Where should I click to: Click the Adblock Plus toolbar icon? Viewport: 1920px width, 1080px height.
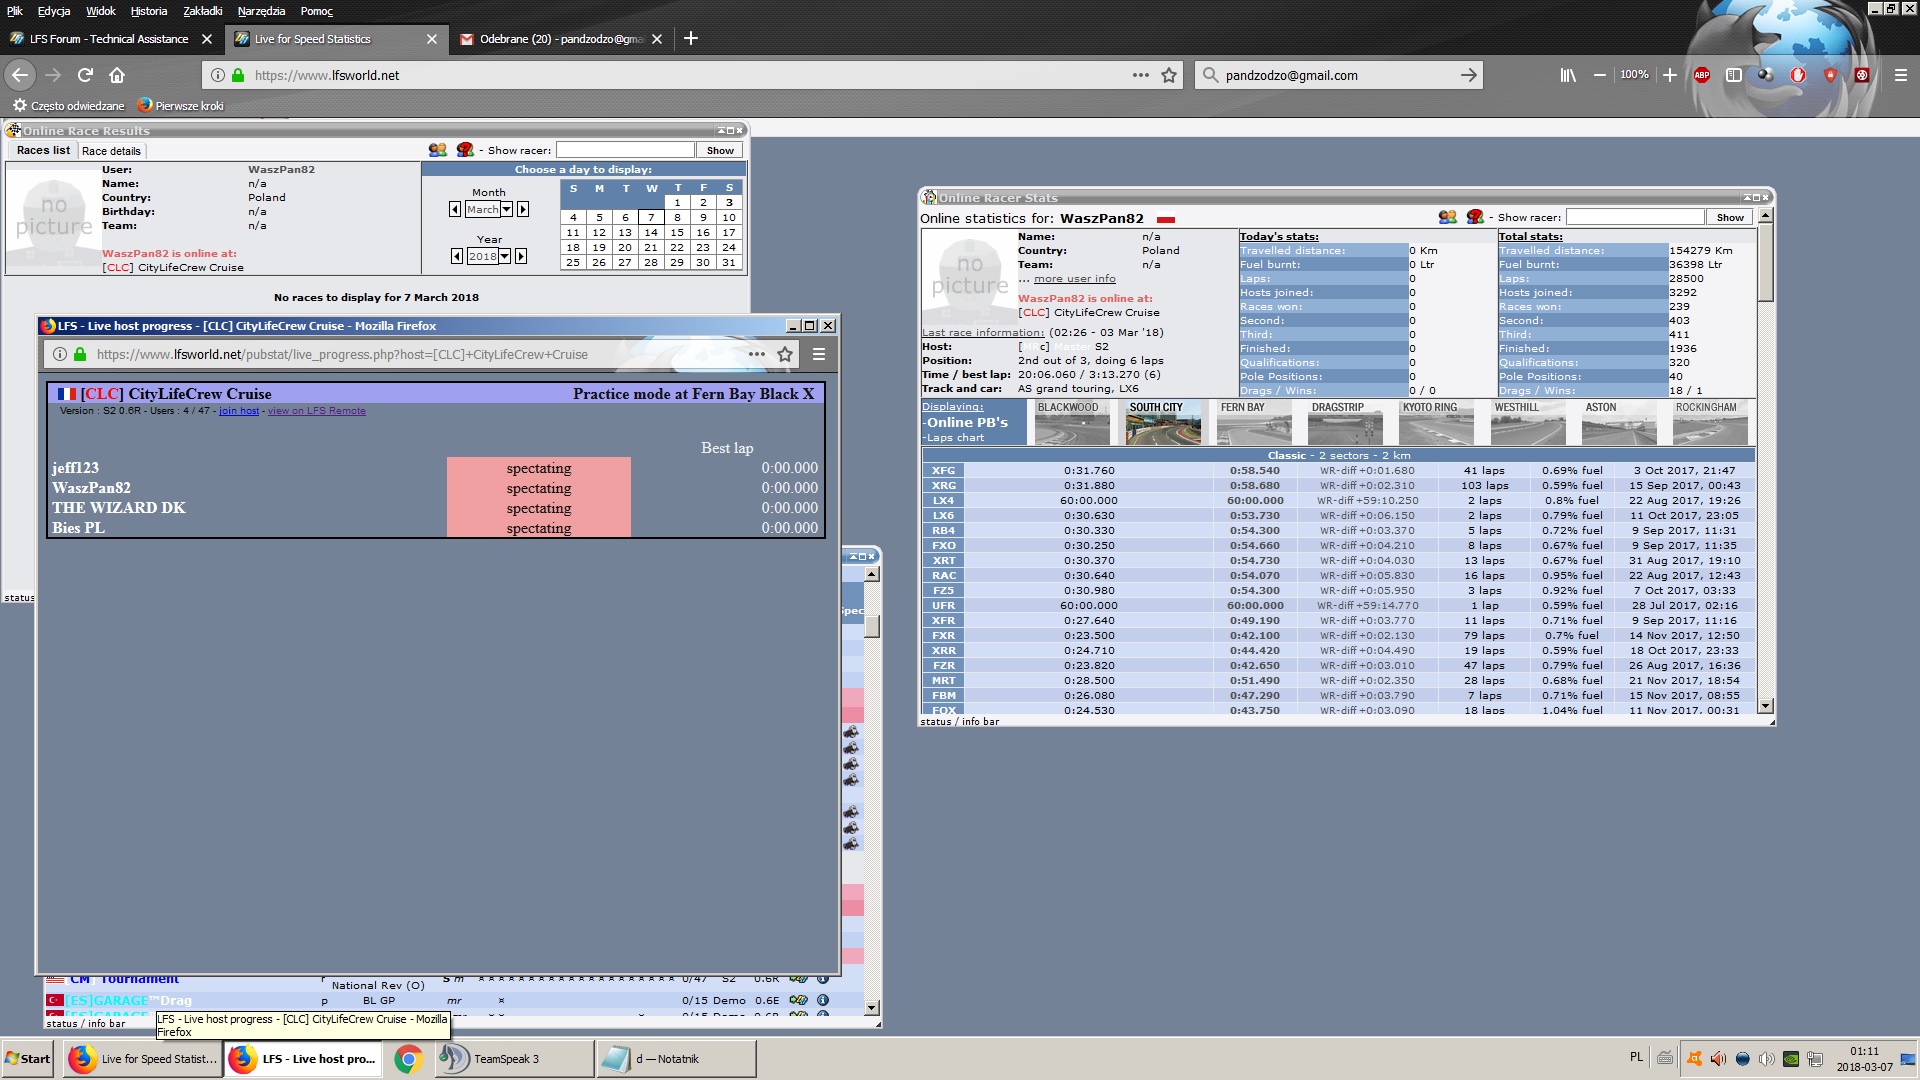point(1701,75)
